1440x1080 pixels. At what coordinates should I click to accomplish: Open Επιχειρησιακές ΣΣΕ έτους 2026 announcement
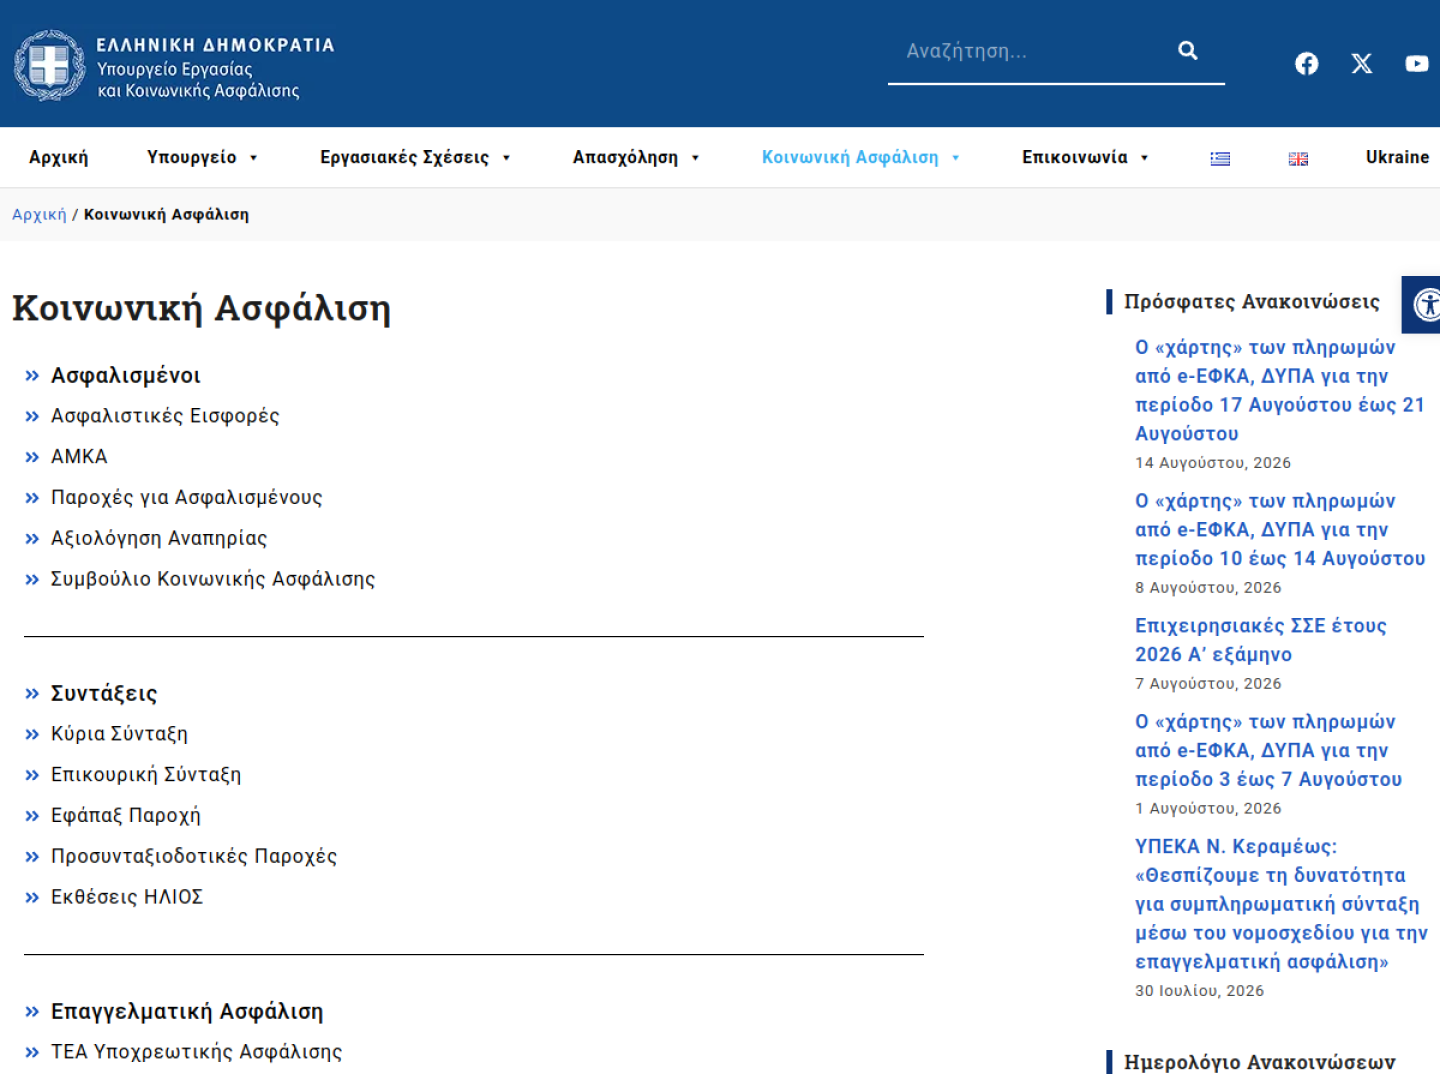tap(1260, 640)
